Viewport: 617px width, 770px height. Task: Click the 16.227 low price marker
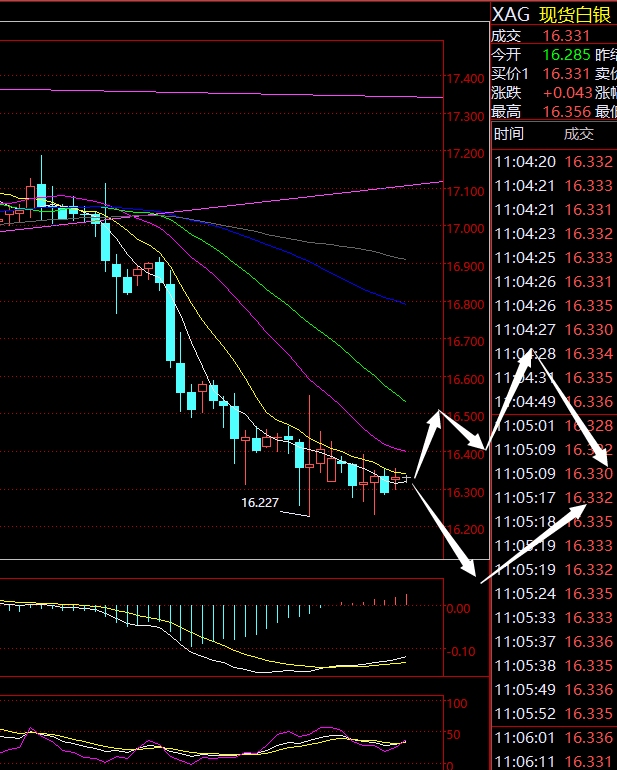click(259, 502)
